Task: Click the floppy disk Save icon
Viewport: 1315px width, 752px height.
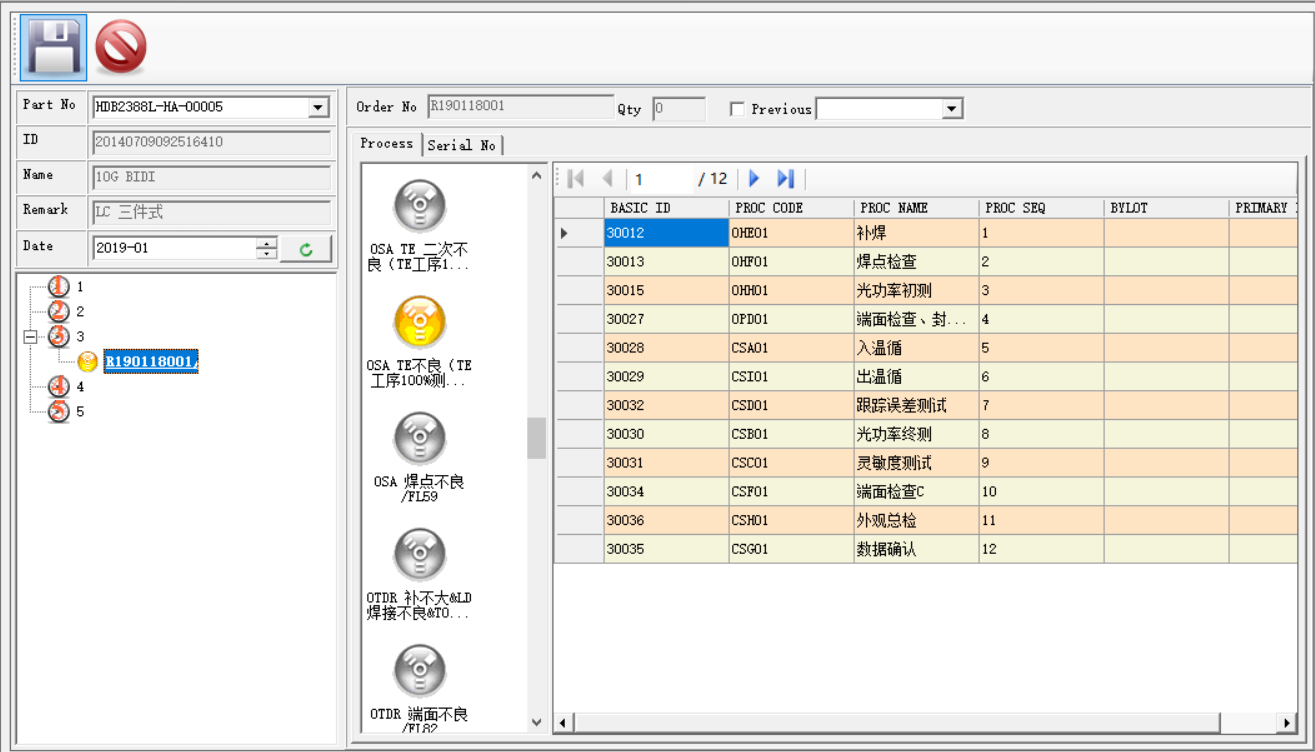Action: coord(53,47)
